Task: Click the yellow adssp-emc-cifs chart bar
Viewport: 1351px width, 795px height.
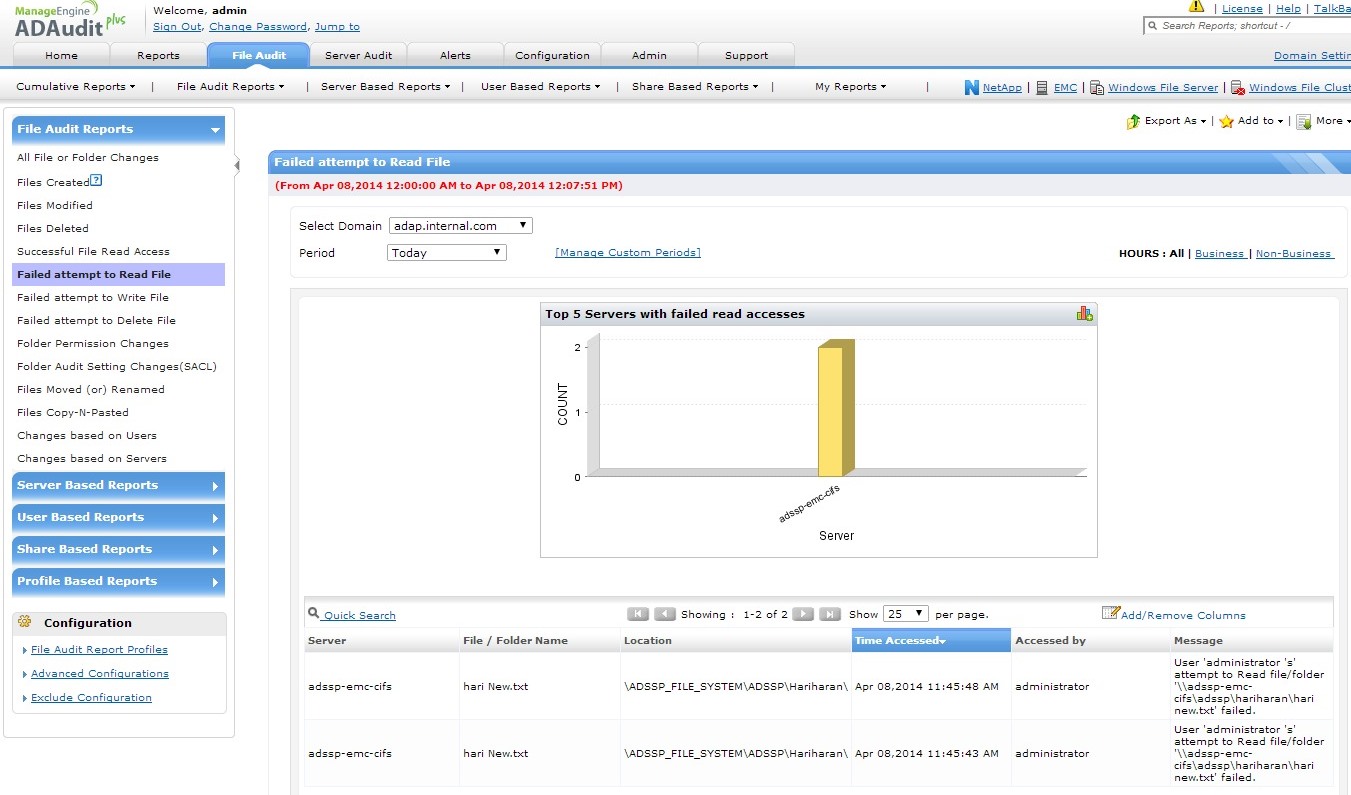Action: click(x=832, y=412)
